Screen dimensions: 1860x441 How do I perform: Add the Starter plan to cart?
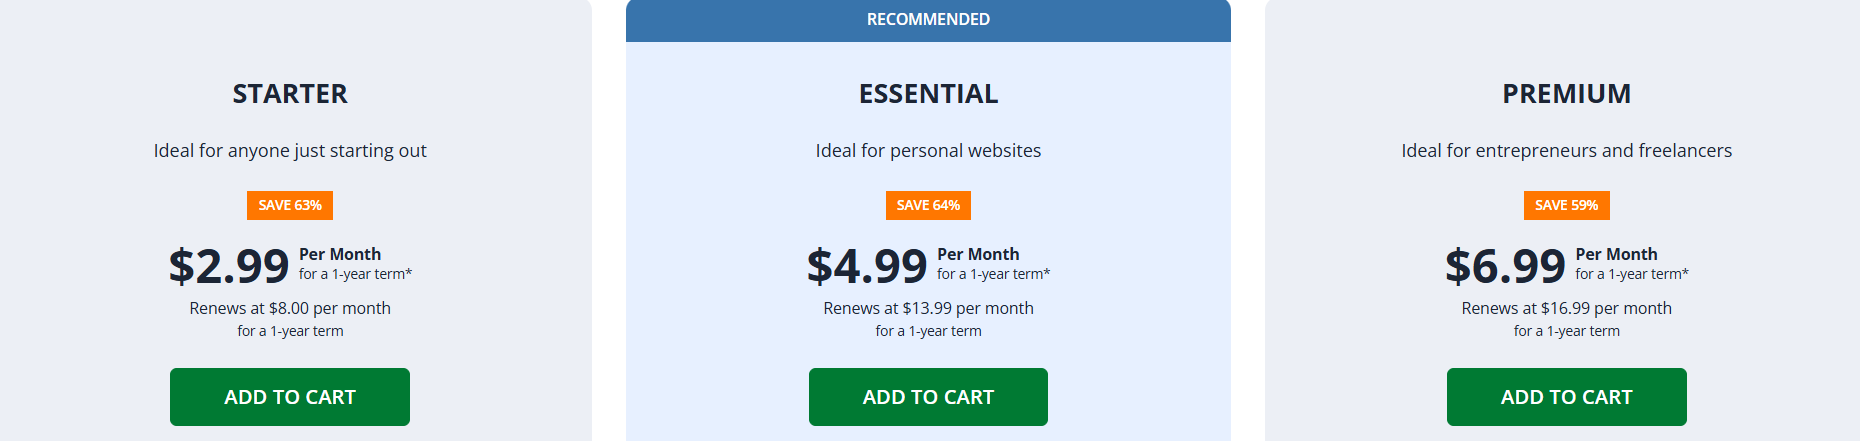[290, 397]
